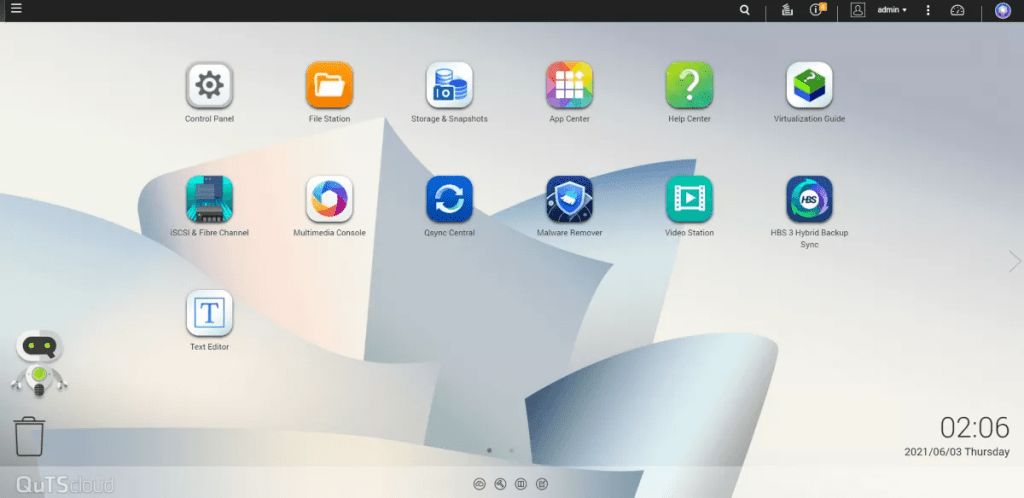The image size is (1024, 498).
Task: Open the hamburger main menu
Action: (16, 8)
